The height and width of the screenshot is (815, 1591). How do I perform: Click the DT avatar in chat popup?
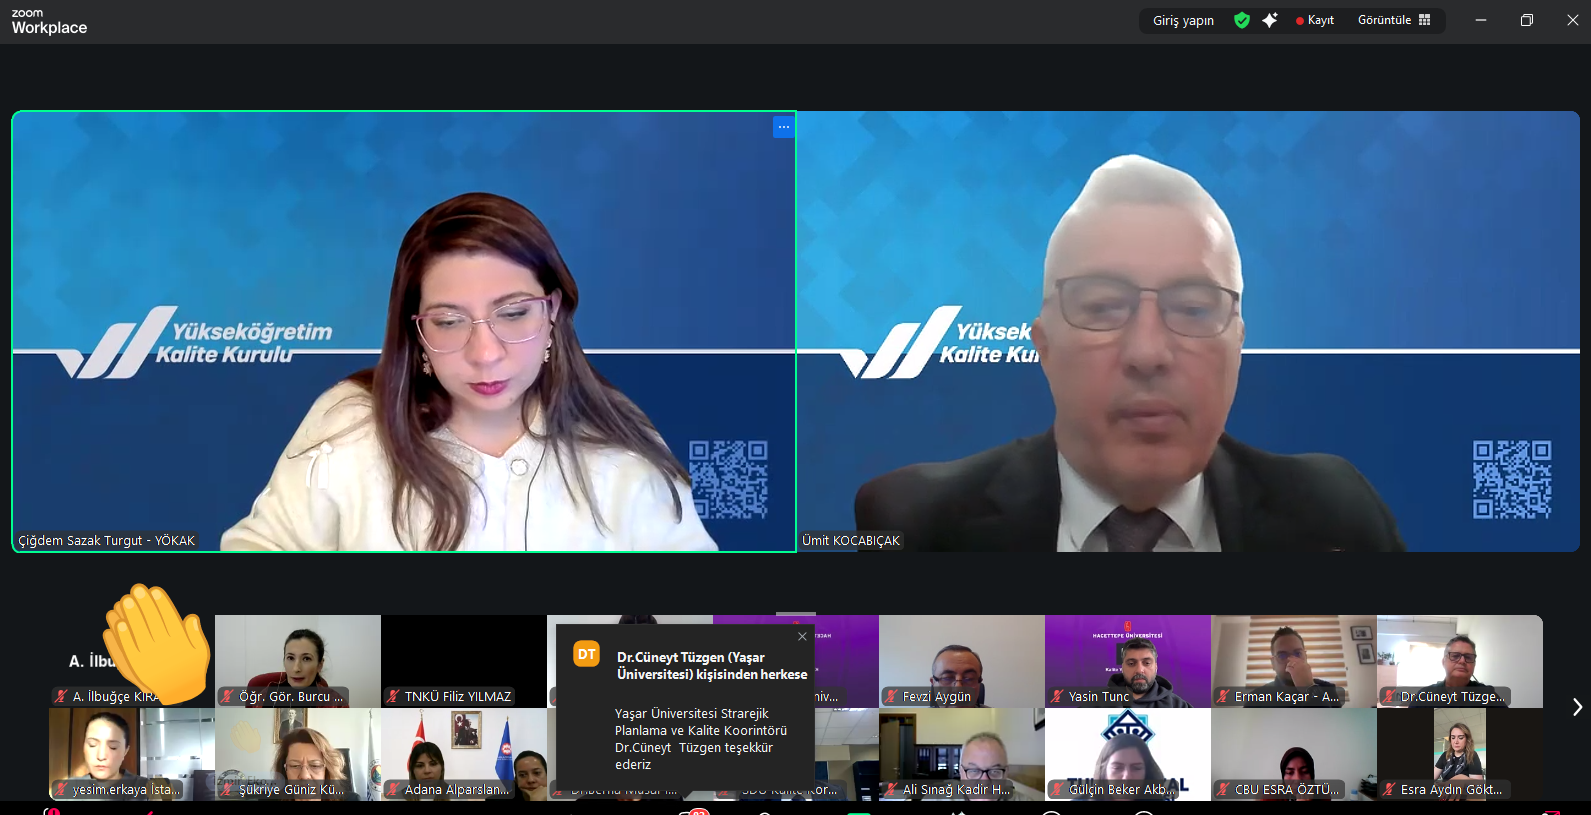[x=586, y=654]
